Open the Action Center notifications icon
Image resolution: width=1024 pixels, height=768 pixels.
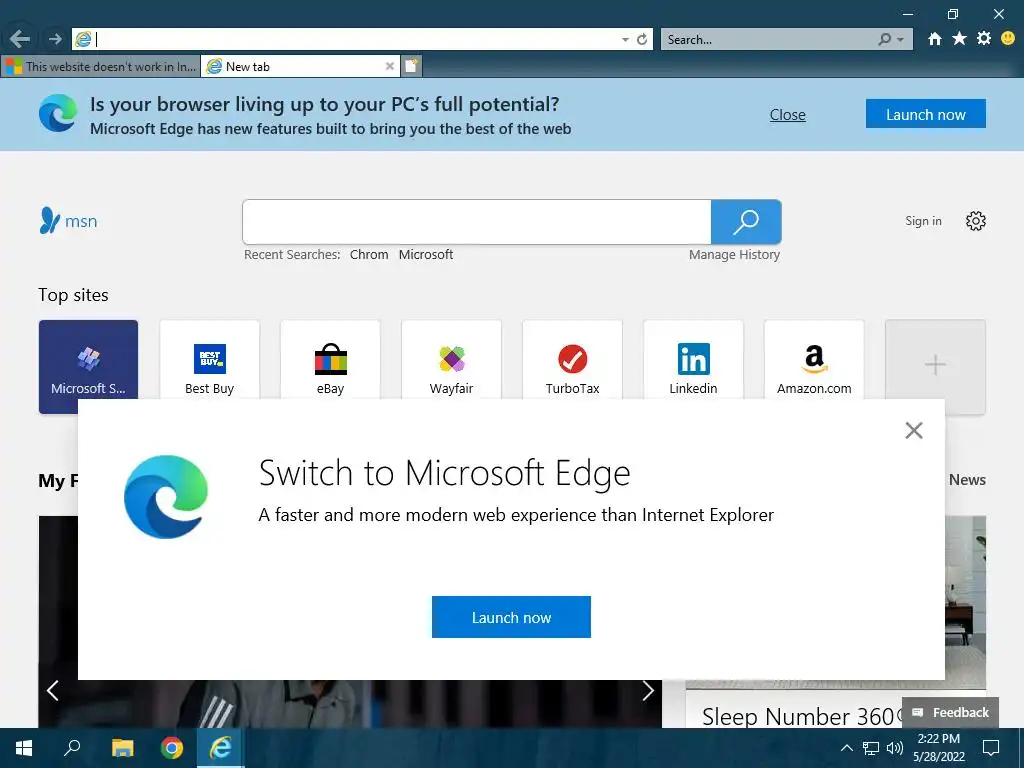(x=991, y=748)
